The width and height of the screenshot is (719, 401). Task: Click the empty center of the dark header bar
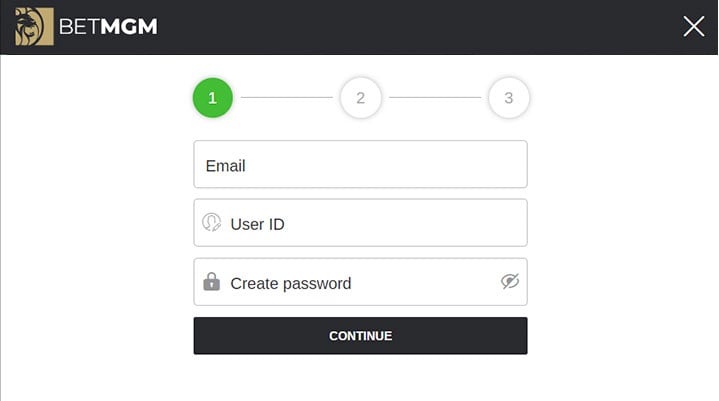click(400, 27)
